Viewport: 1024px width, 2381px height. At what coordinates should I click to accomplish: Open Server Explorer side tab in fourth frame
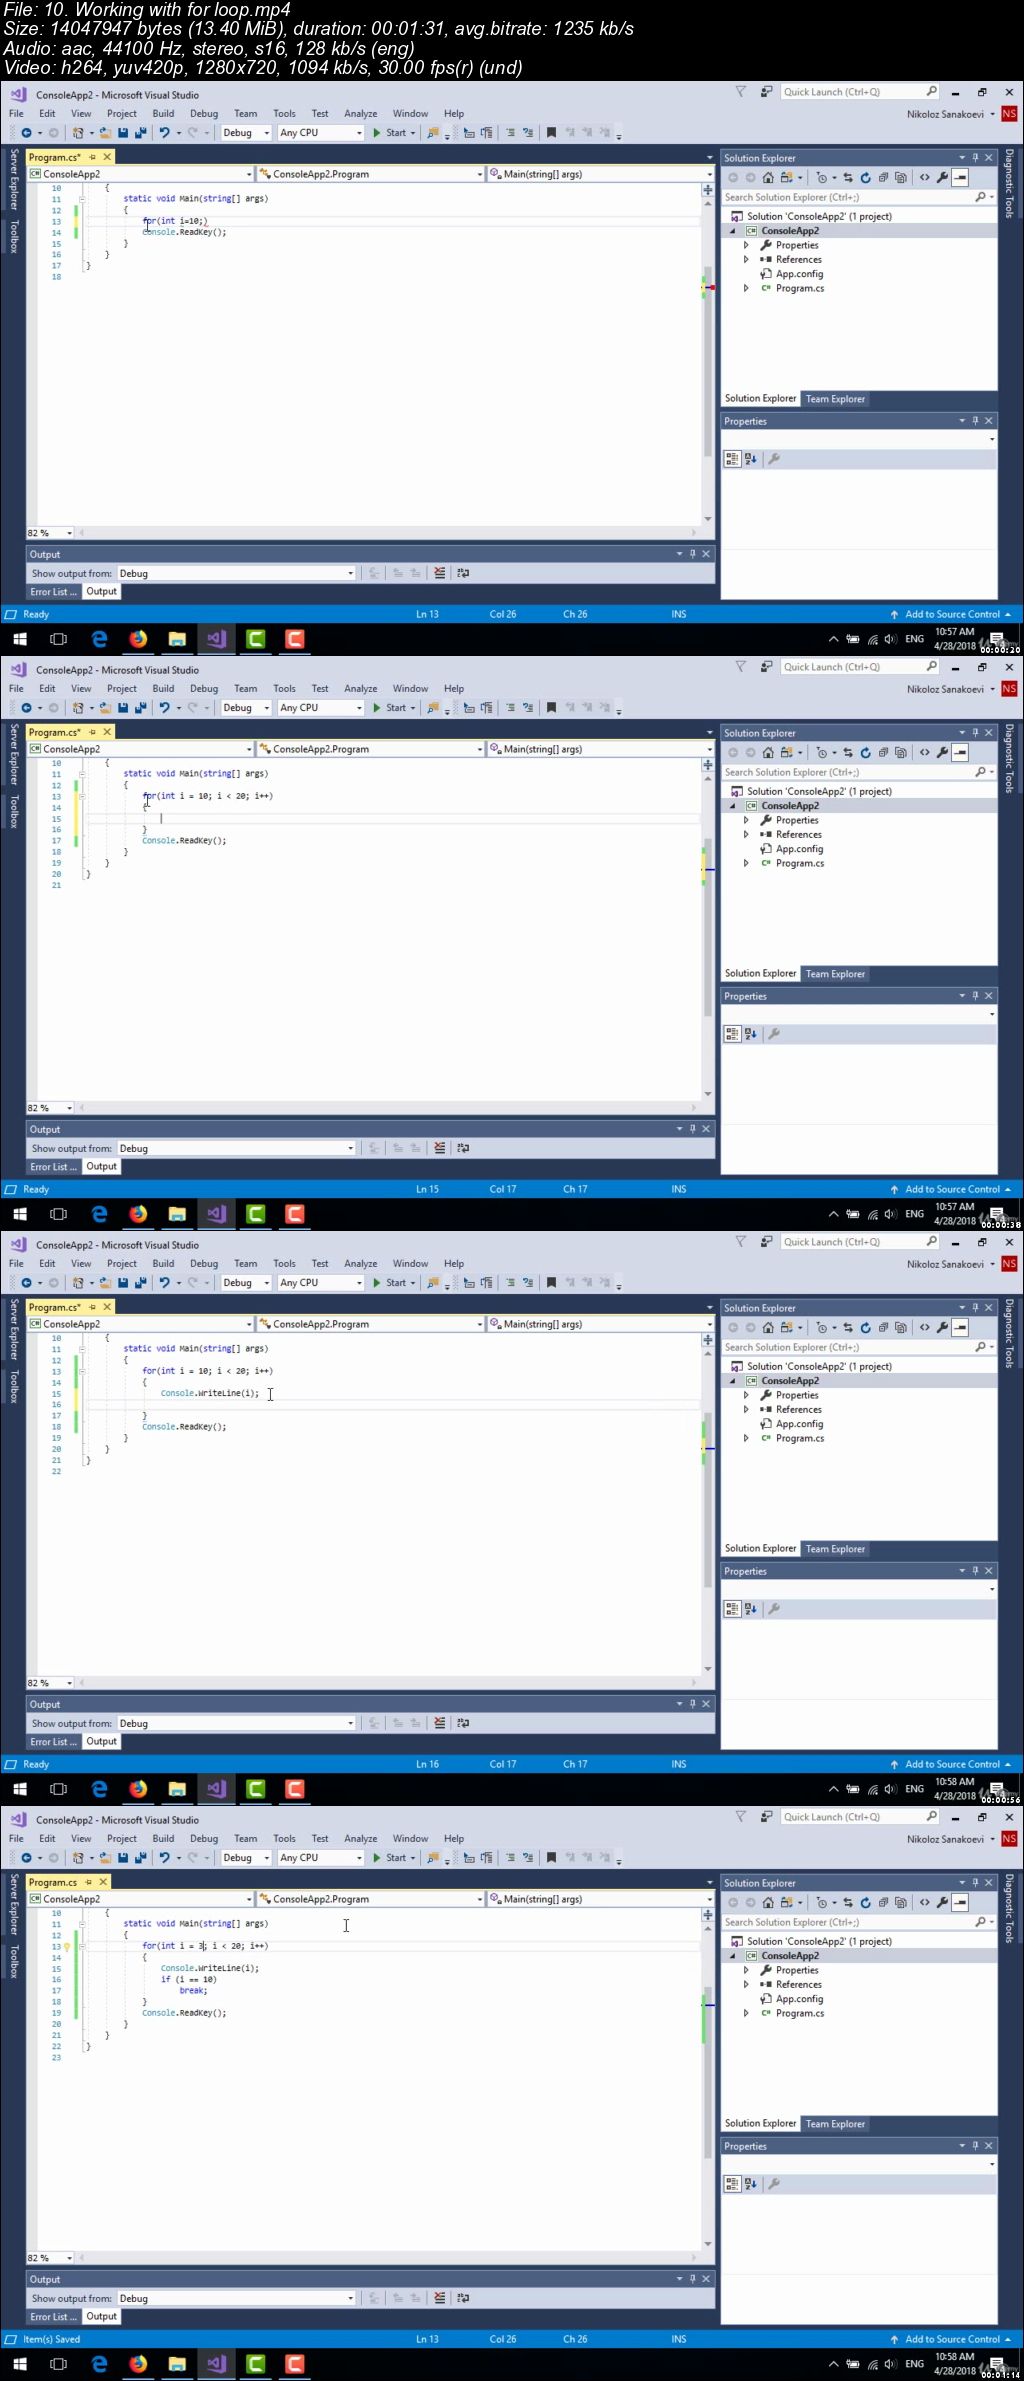[x=14, y=1905]
